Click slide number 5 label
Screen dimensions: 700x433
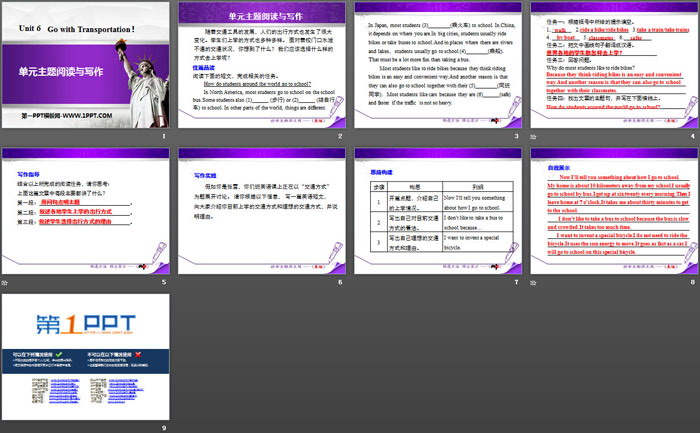pyautogui.click(x=164, y=282)
